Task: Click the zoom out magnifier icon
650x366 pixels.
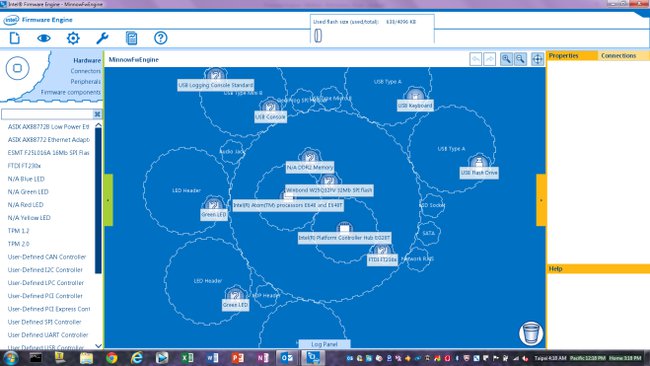Action: tap(520, 59)
